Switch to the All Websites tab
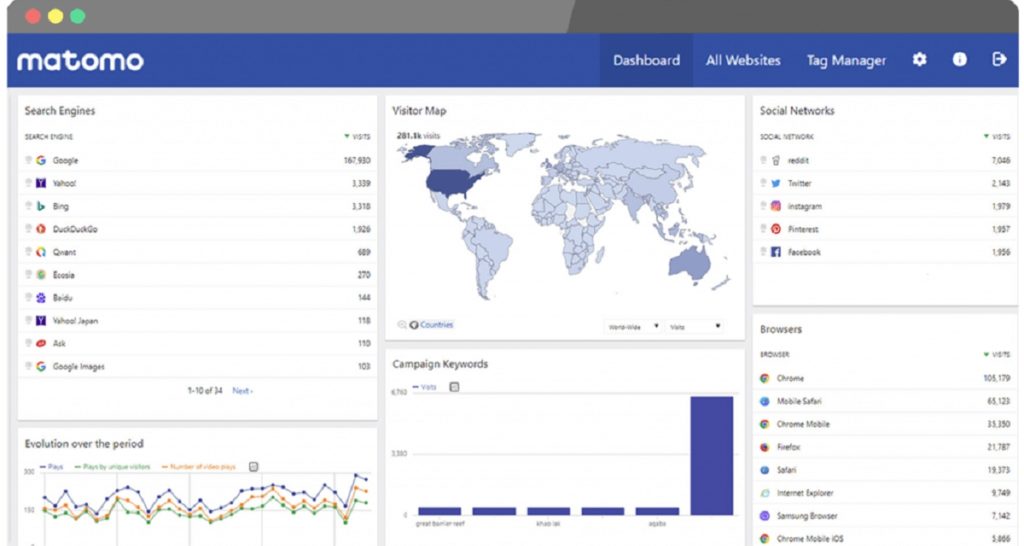 tap(743, 60)
